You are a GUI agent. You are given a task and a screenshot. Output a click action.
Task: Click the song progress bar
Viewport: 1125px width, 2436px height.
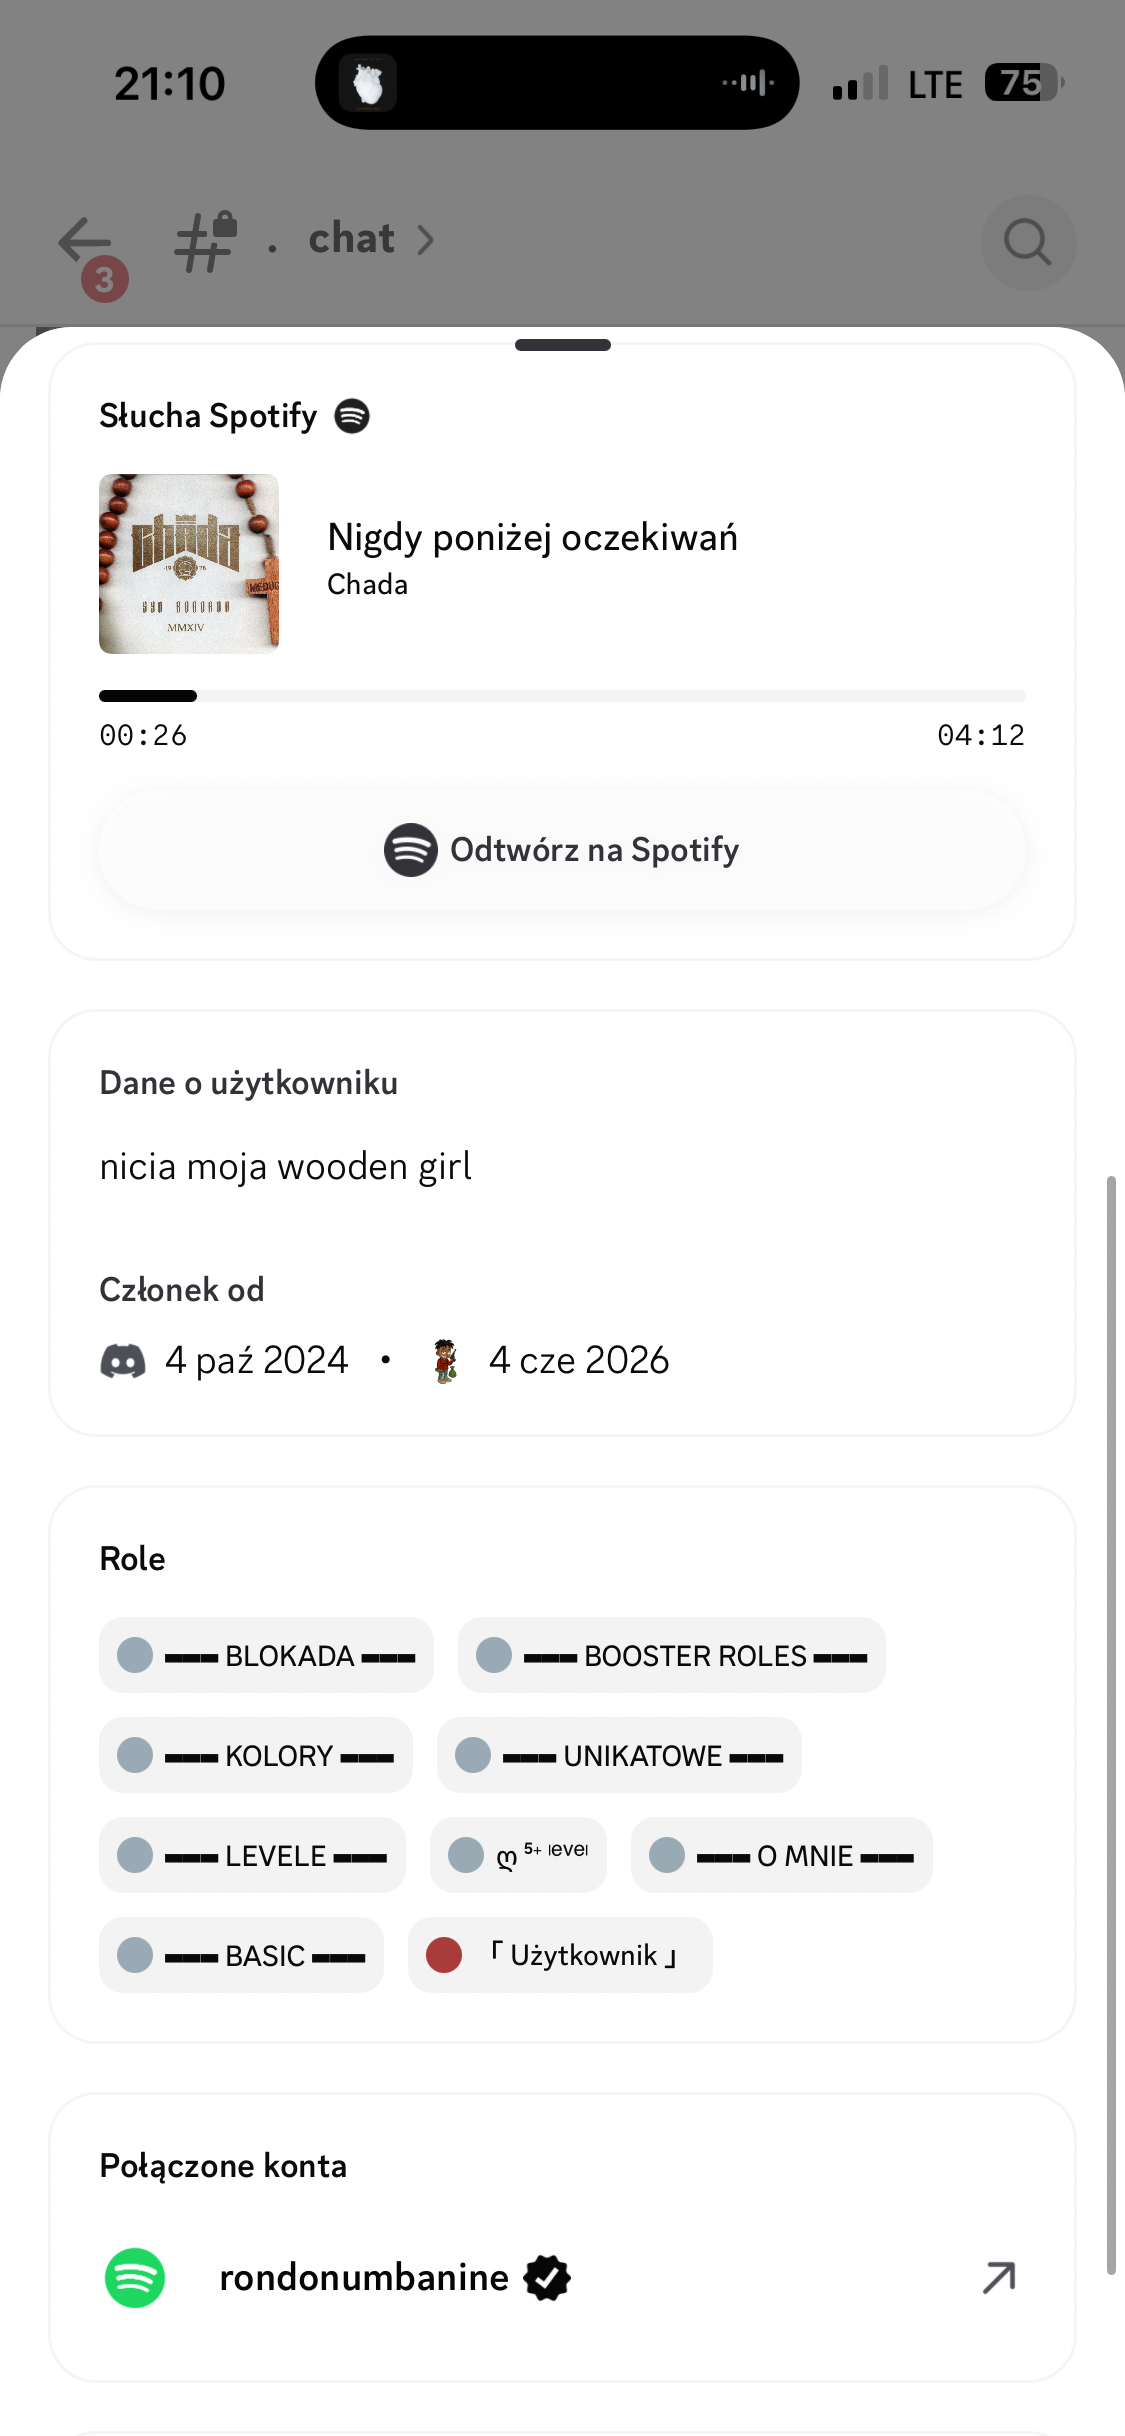(x=562, y=696)
